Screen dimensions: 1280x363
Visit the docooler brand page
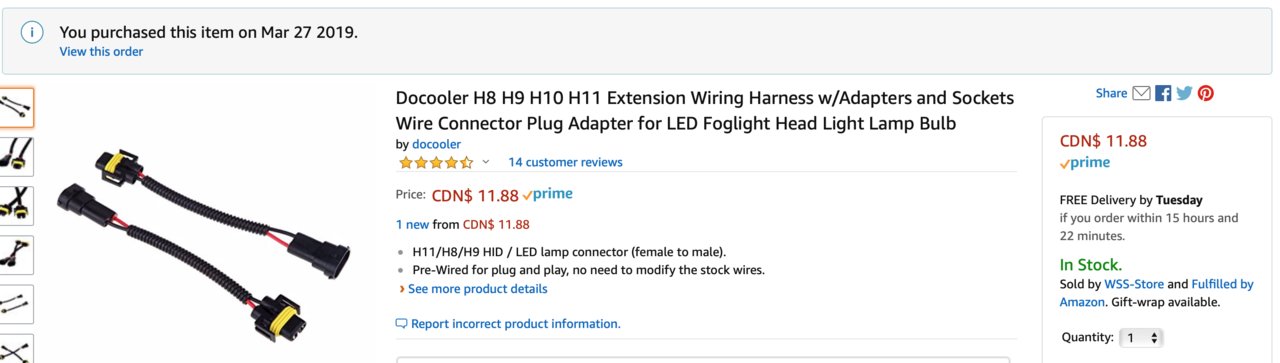tap(436, 144)
